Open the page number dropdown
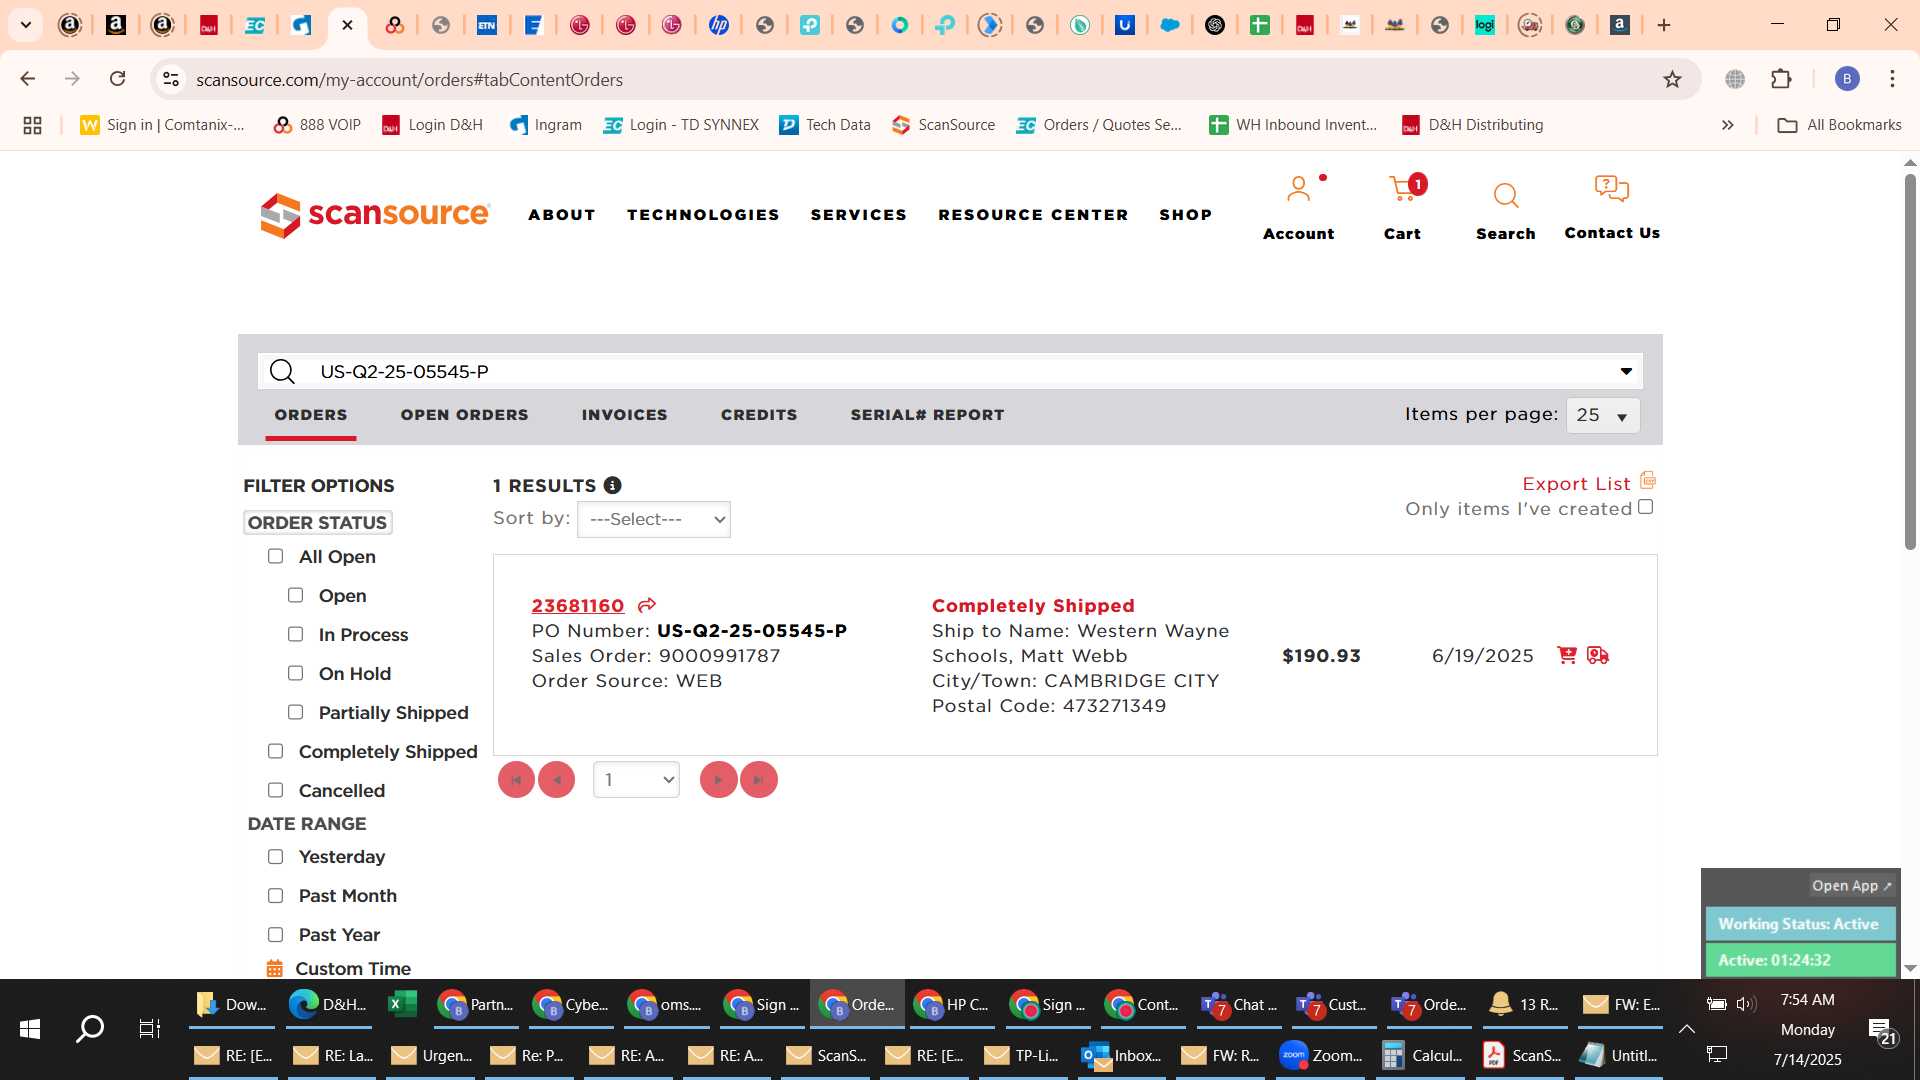The height and width of the screenshot is (1080, 1920). (636, 780)
